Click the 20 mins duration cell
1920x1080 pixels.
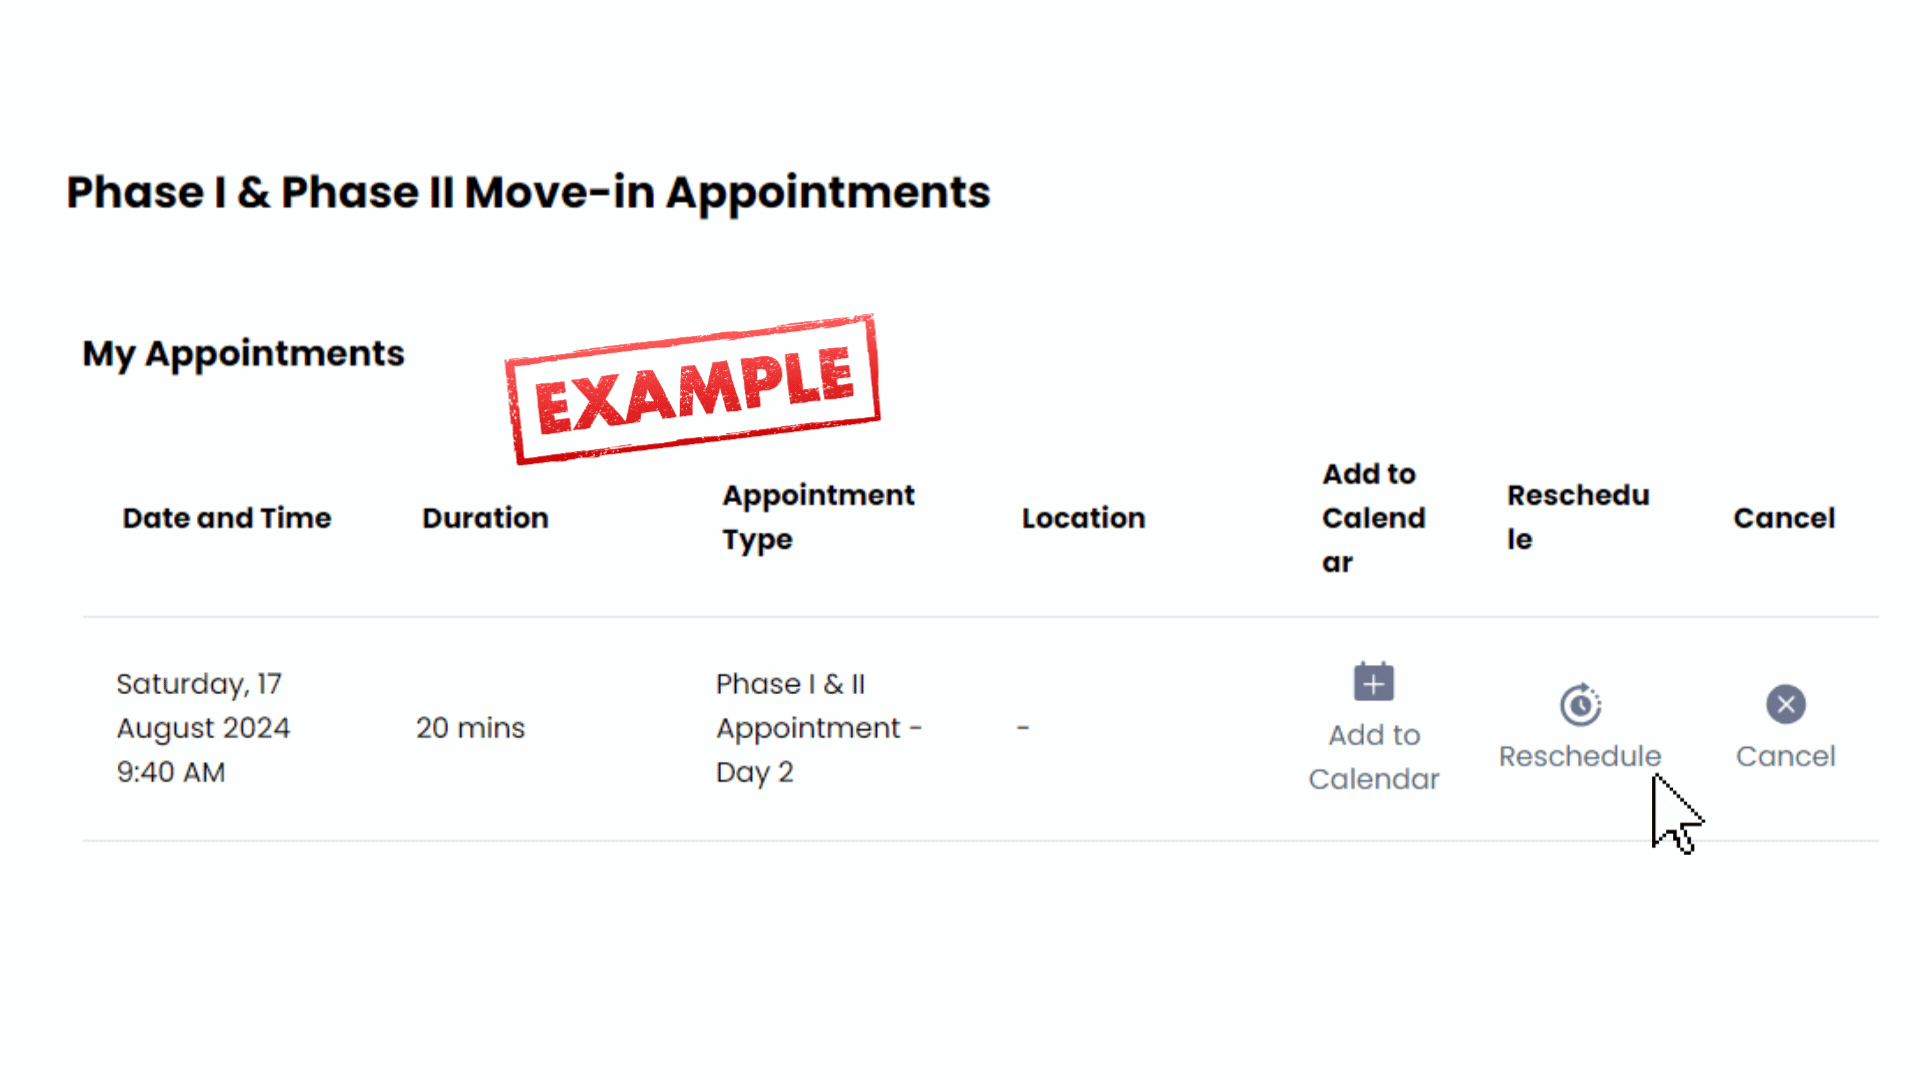469,728
